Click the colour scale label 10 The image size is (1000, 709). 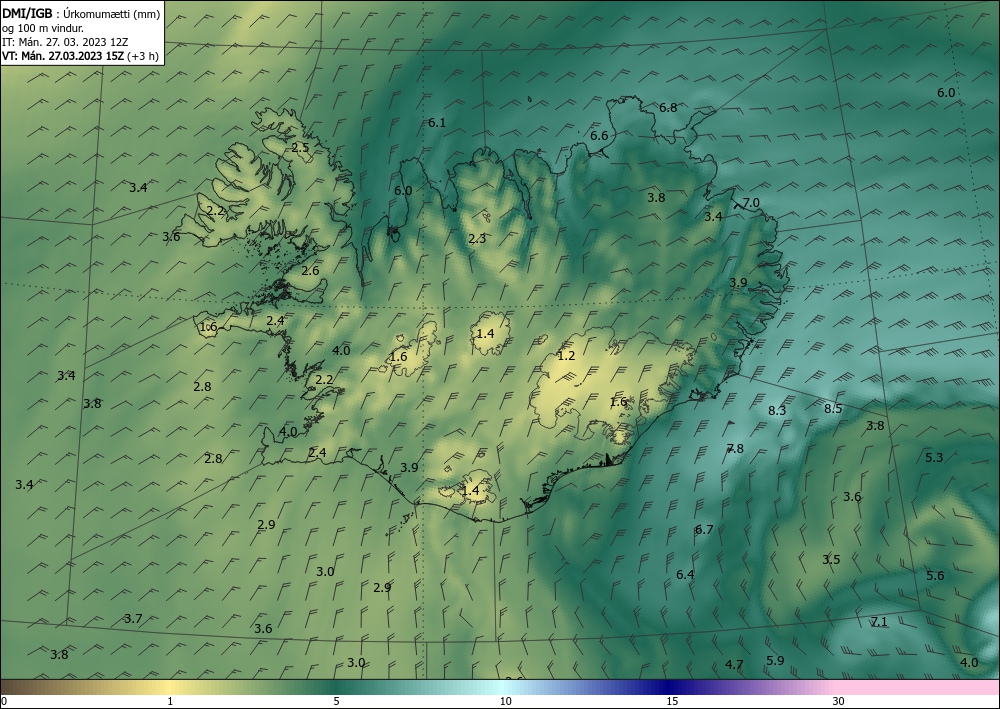tap(505, 701)
